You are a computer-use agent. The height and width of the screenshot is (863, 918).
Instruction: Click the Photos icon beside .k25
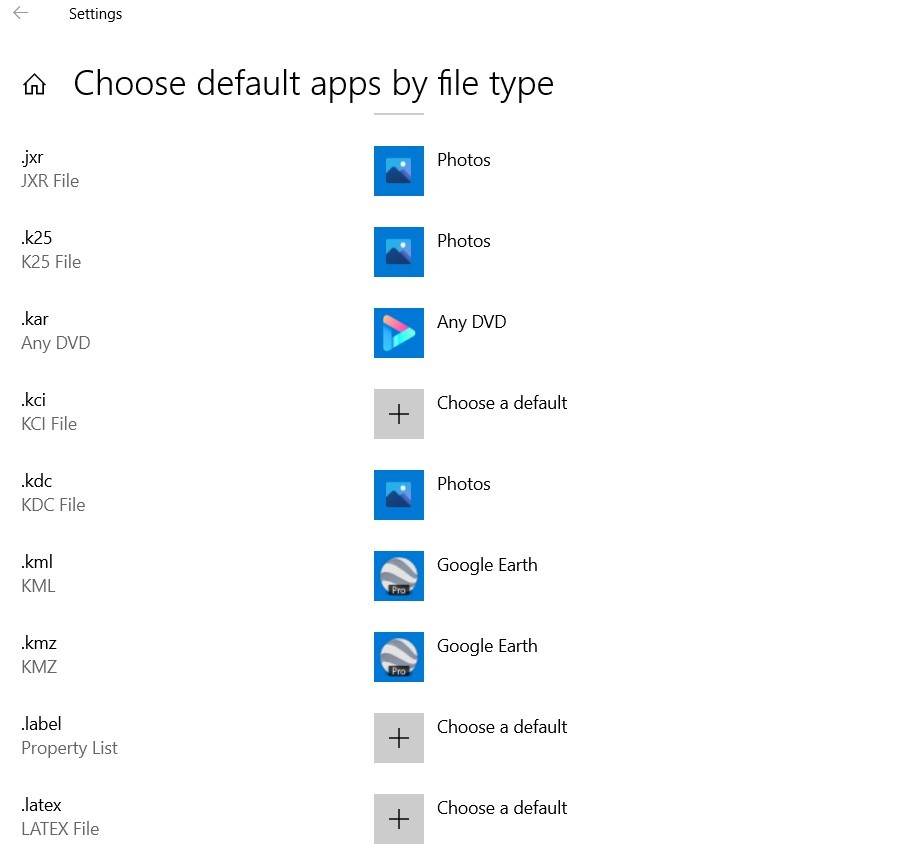[398, 251]
